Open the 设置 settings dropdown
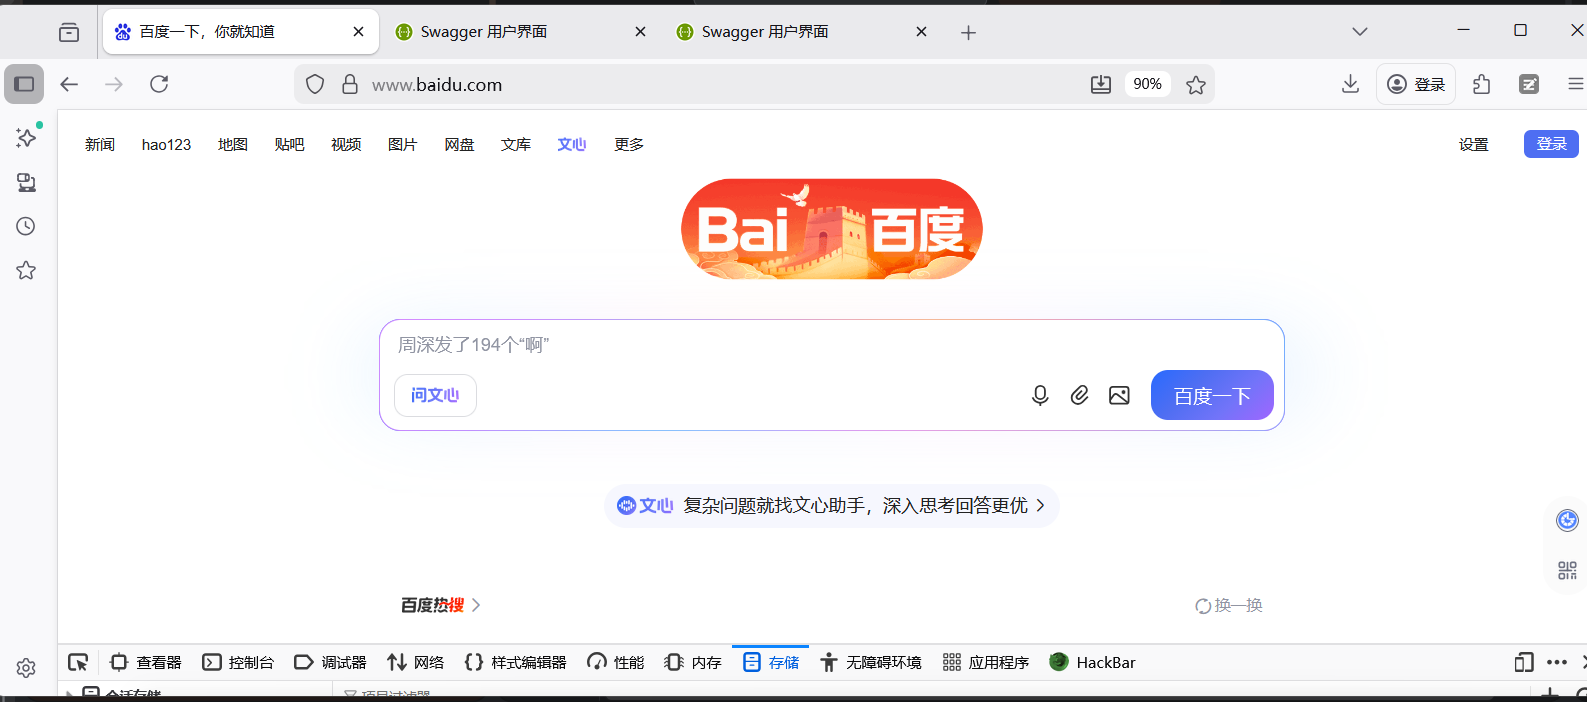This screenshot has height=702, width=1587. pyautogui.click(x=1473, y=145)
